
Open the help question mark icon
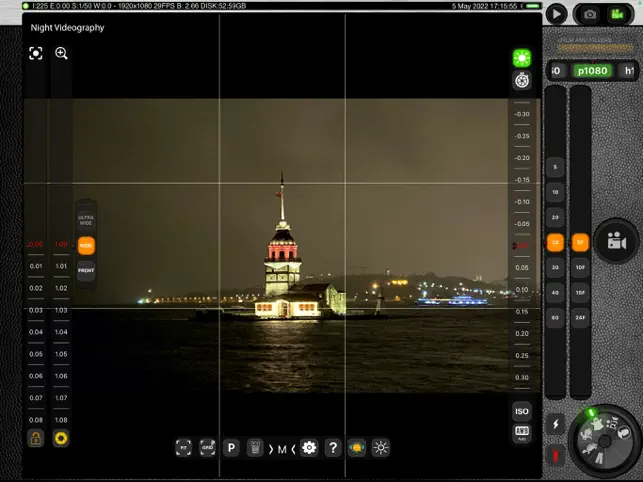coord(333,448)
